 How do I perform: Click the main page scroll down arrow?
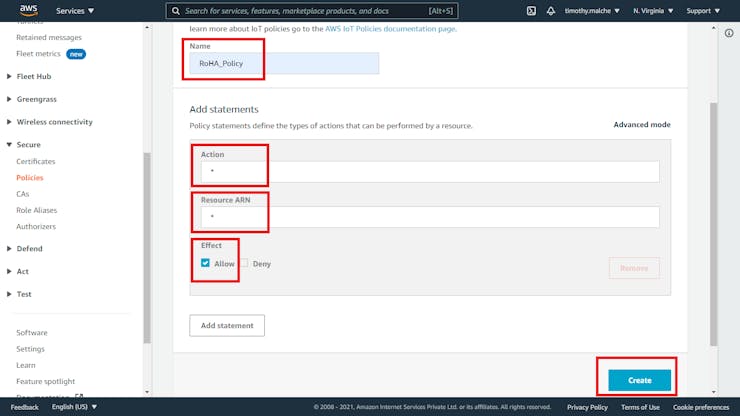click(713, 392)
